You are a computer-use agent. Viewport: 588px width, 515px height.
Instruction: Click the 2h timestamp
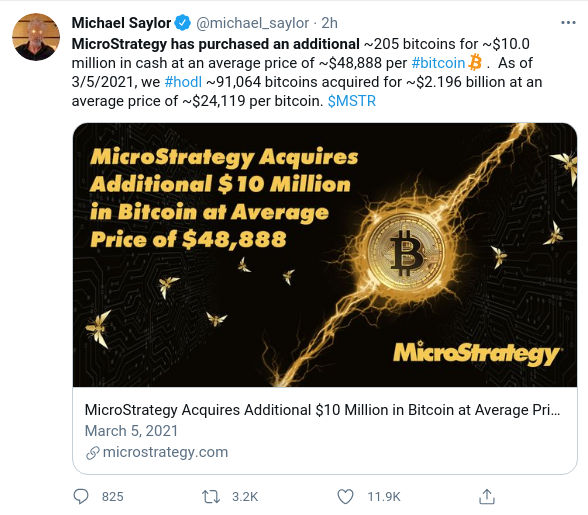click(329, 23)
